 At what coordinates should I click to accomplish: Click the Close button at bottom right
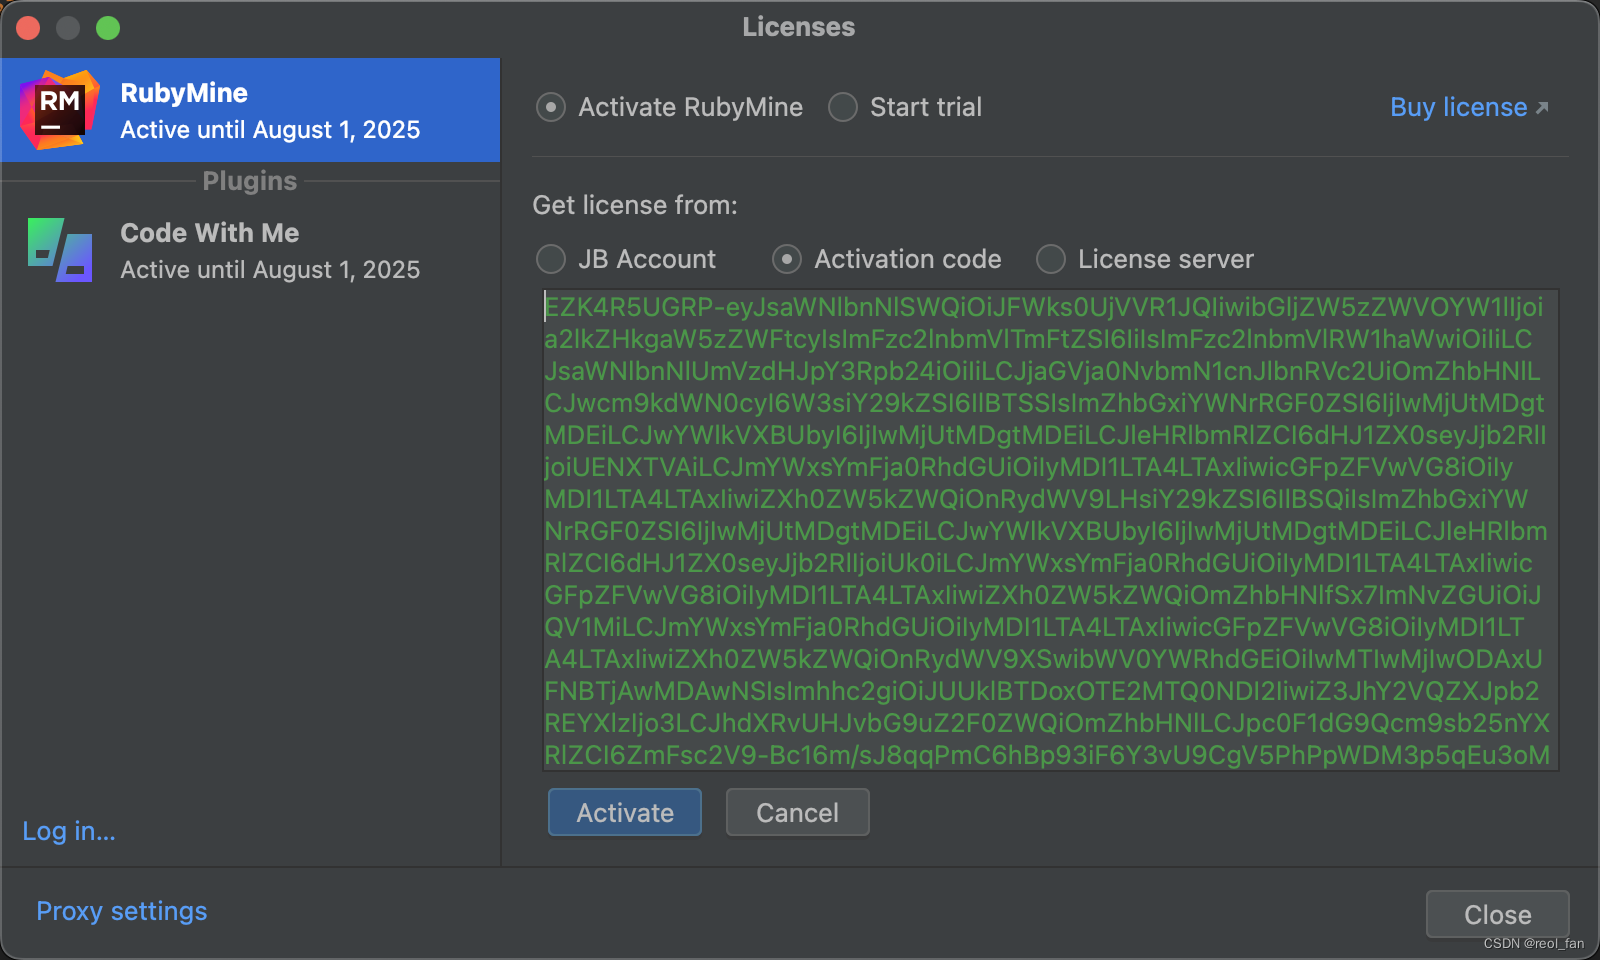point(1497,914)
